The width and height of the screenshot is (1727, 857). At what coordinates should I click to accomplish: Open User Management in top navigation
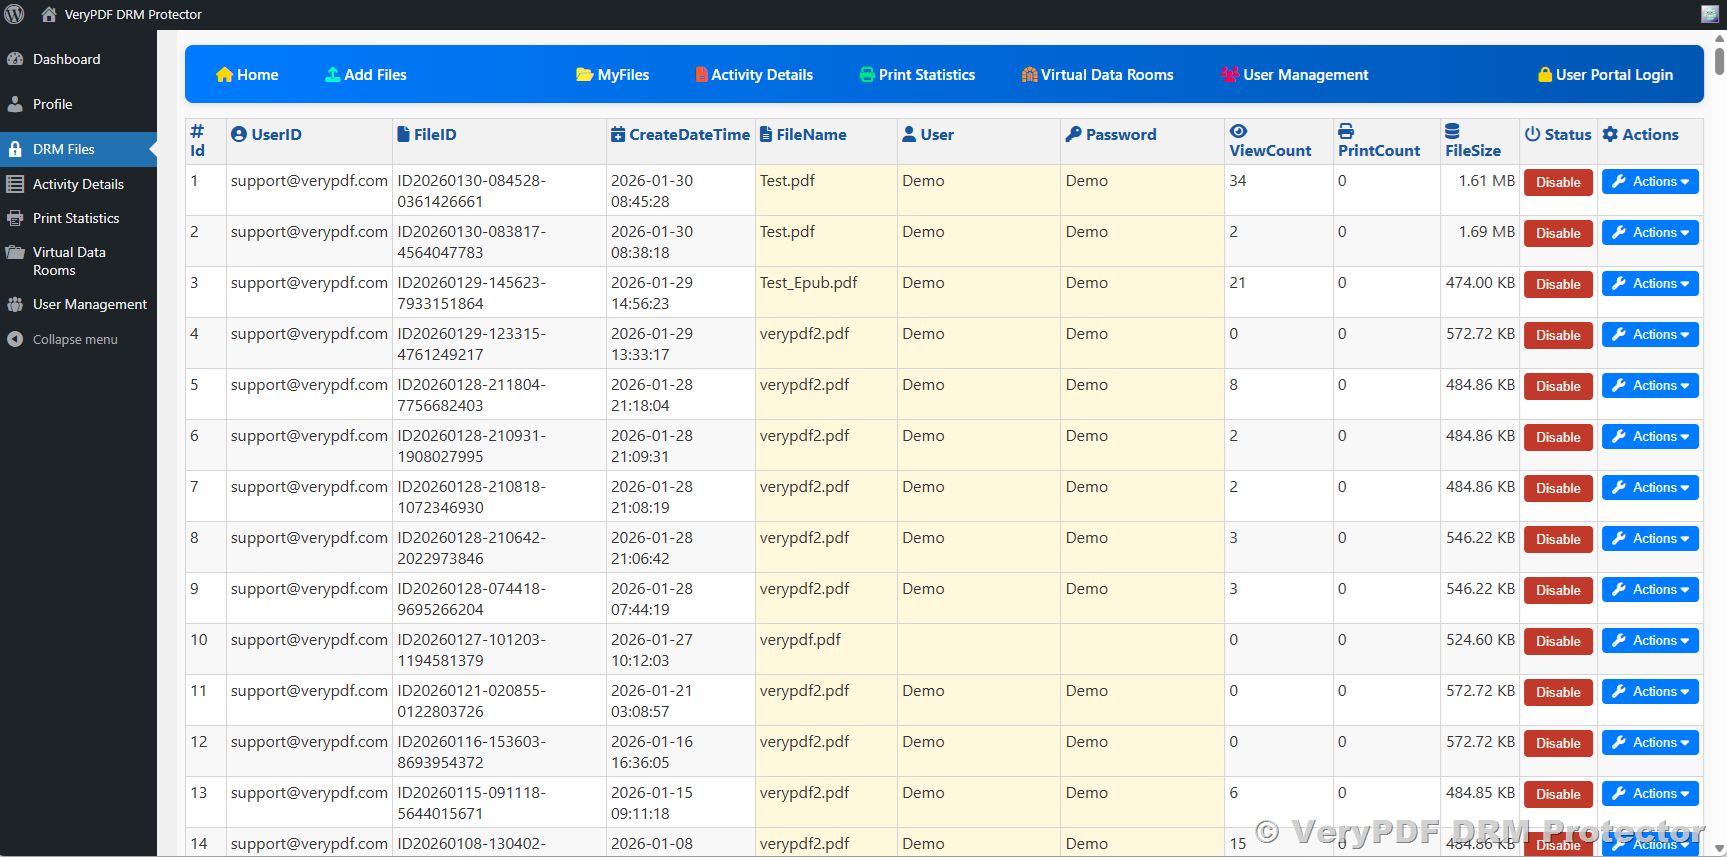(1295, 75)
